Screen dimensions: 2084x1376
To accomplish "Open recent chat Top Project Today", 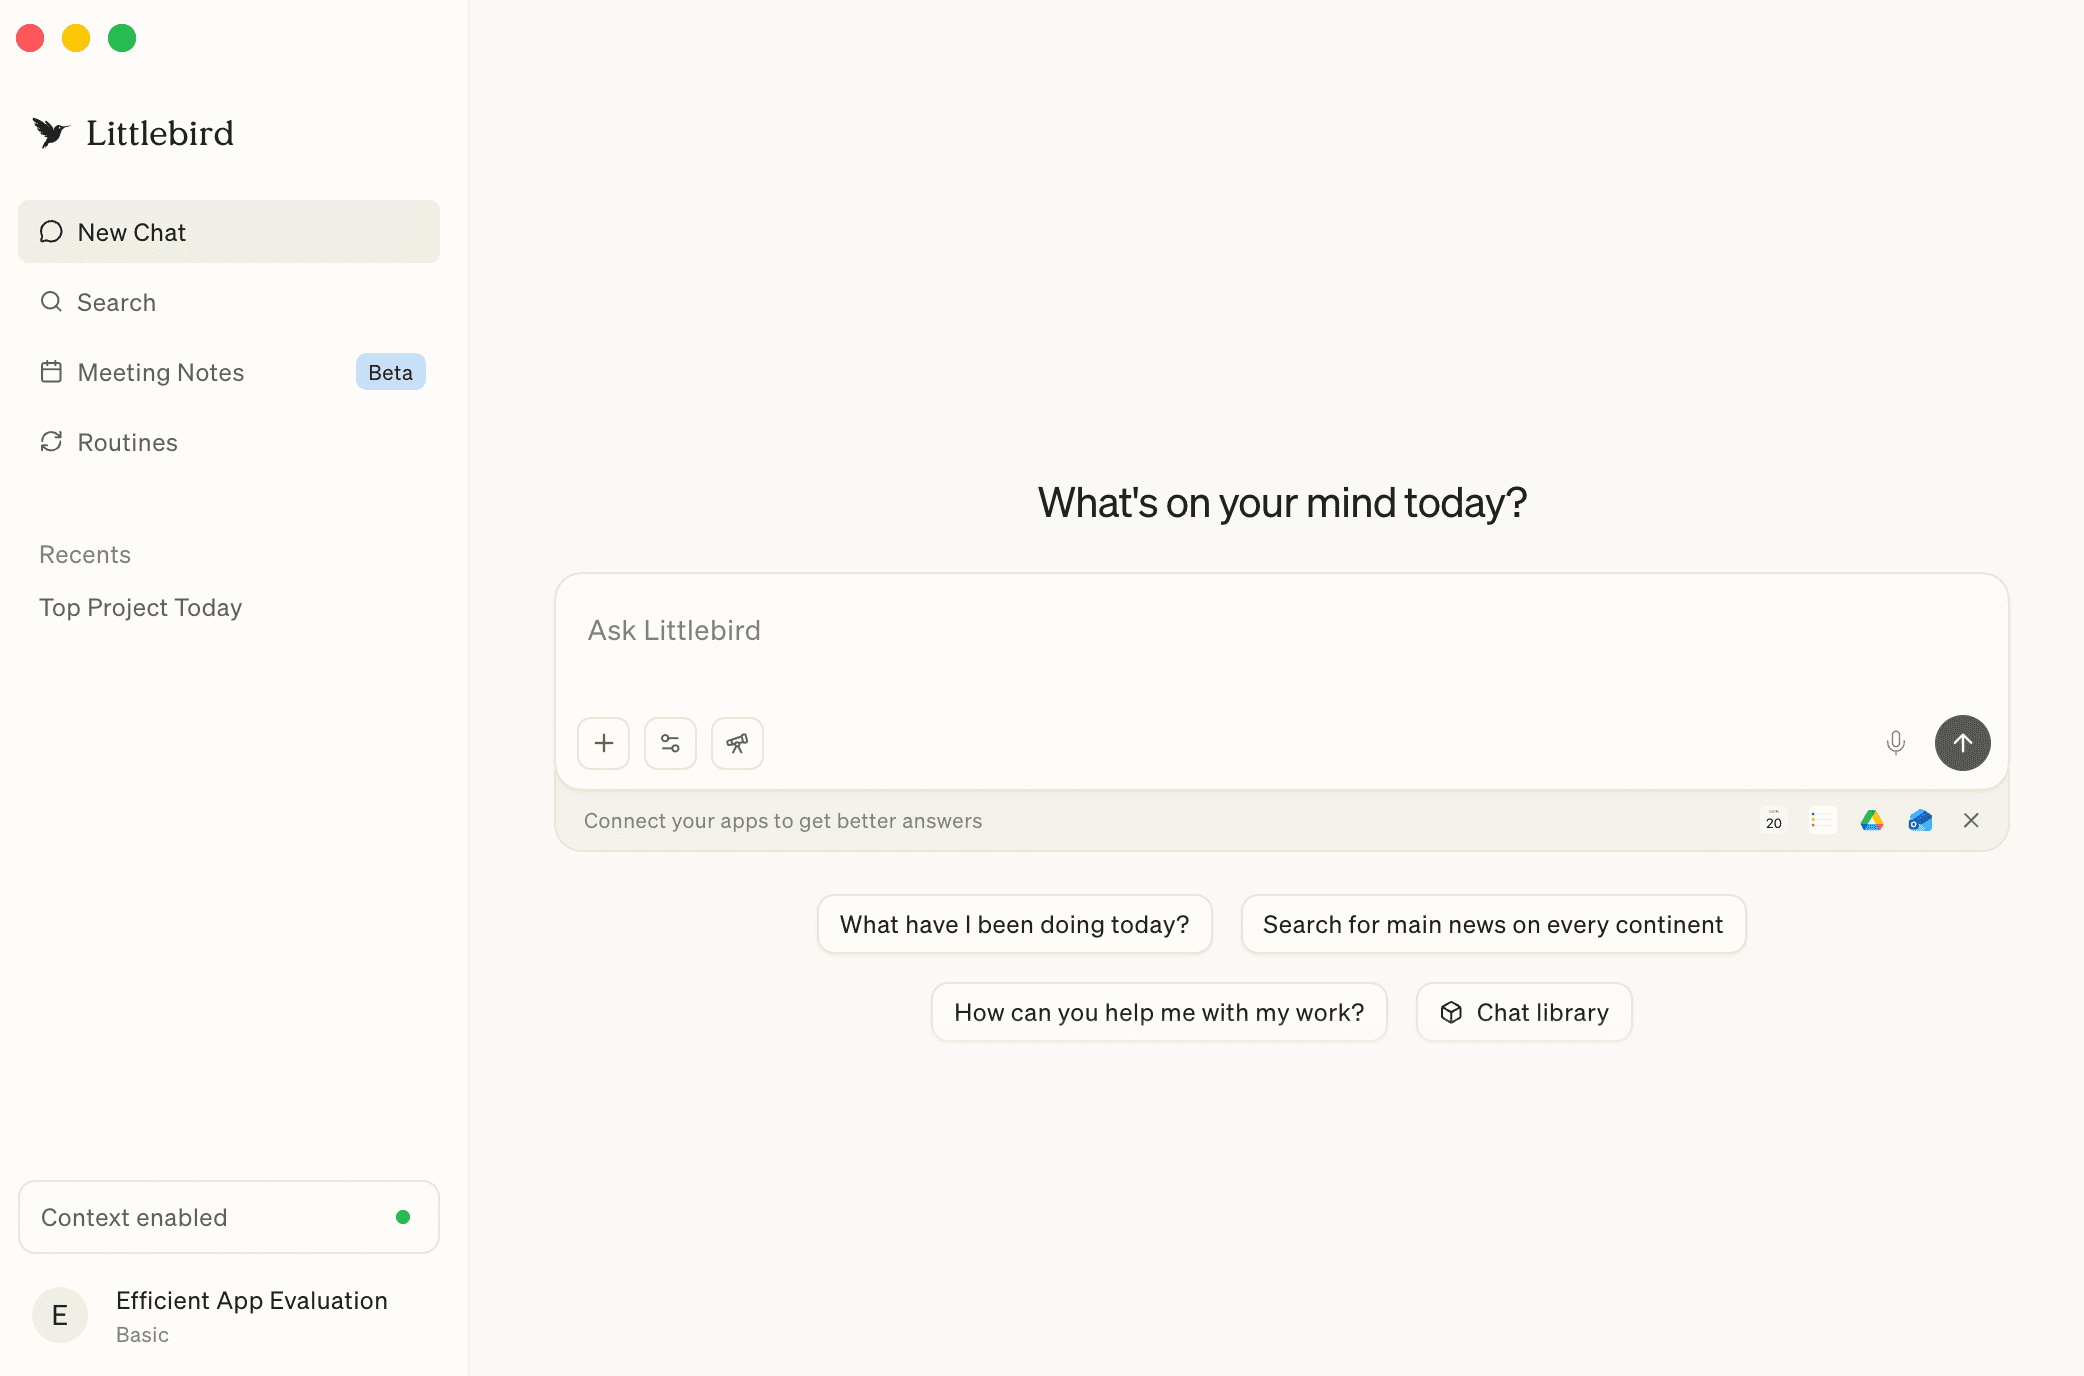I will (x=140, y=607).
